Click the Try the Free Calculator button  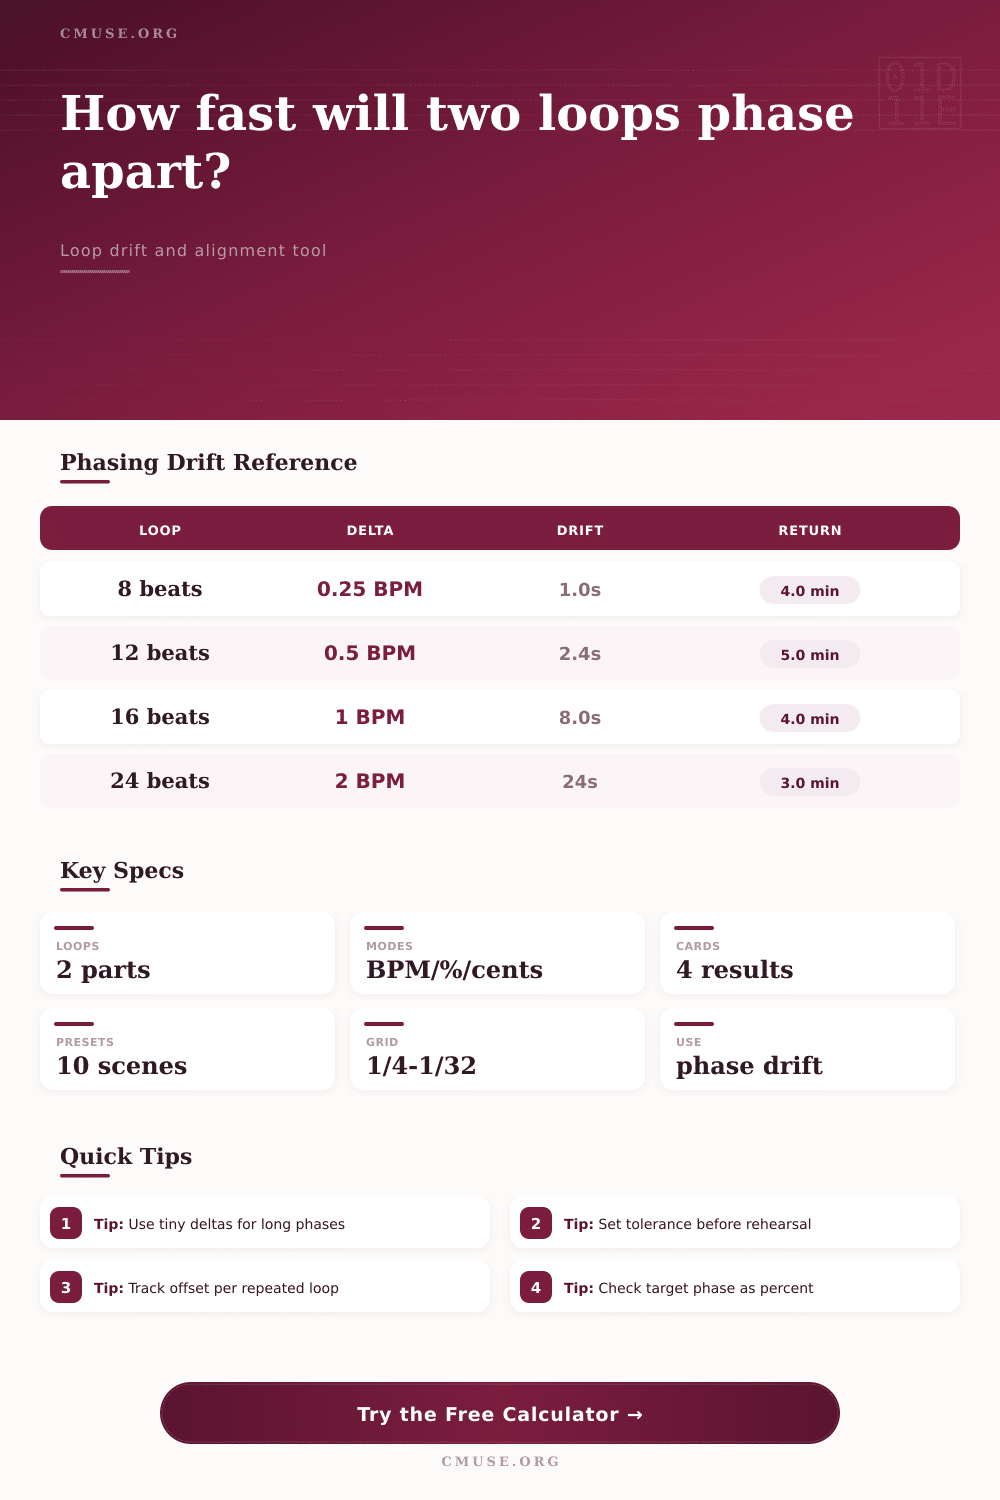[500, 1413]
